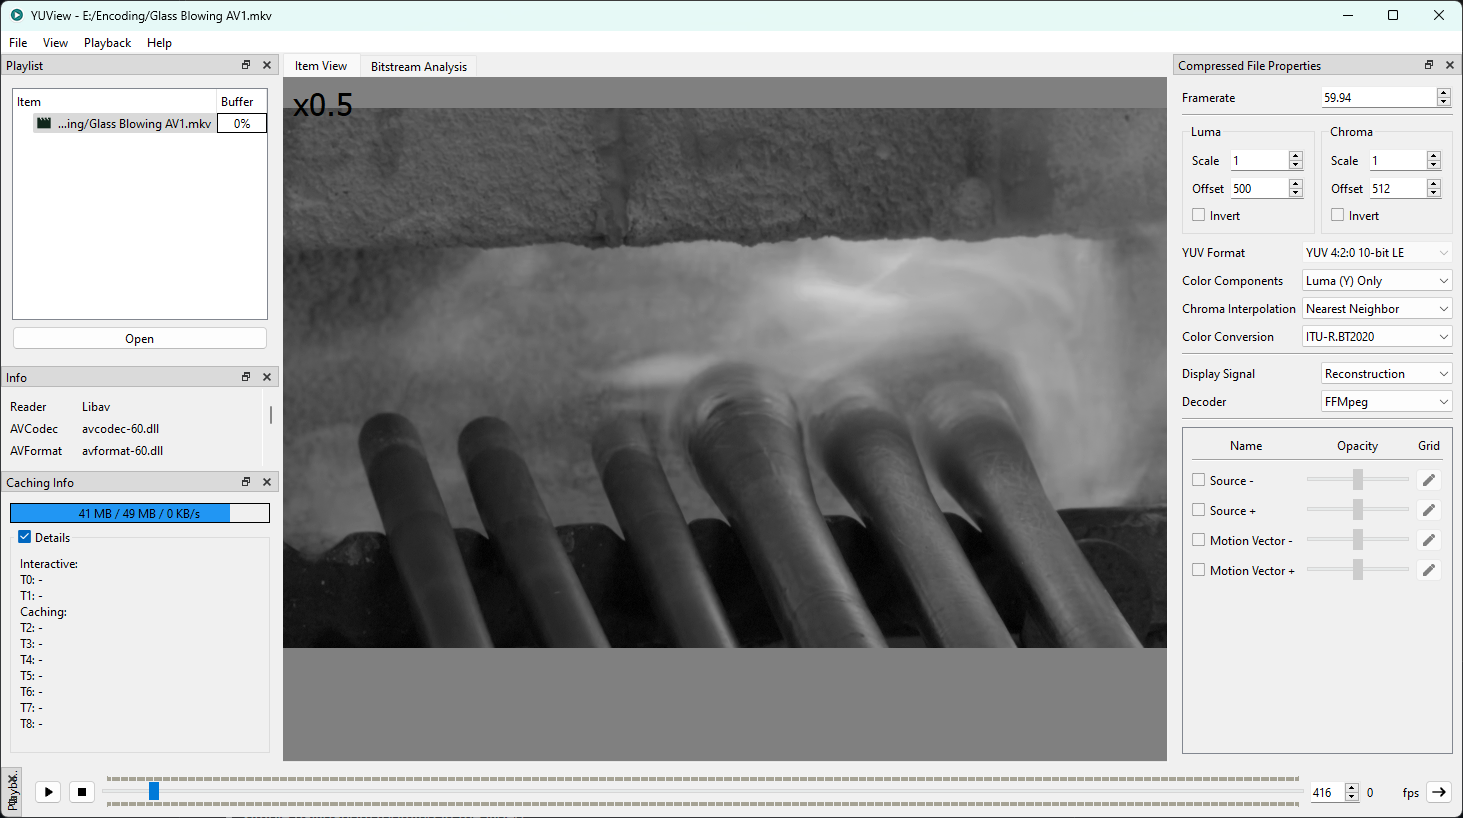Screen dimensions: 1463x818
Task: Enable the Source - overlay checkbox
Action: [1198, 479]
